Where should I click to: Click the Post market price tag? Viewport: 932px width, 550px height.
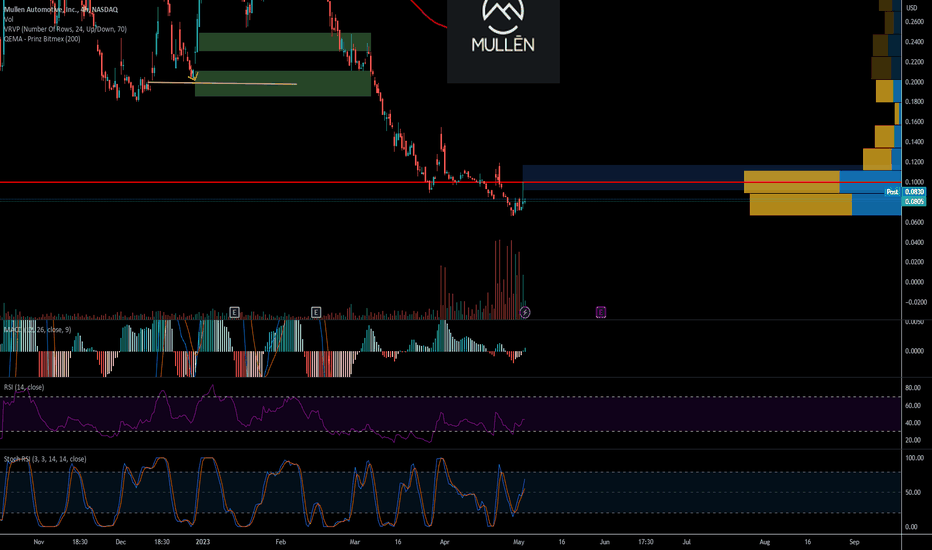pos(892,192)
